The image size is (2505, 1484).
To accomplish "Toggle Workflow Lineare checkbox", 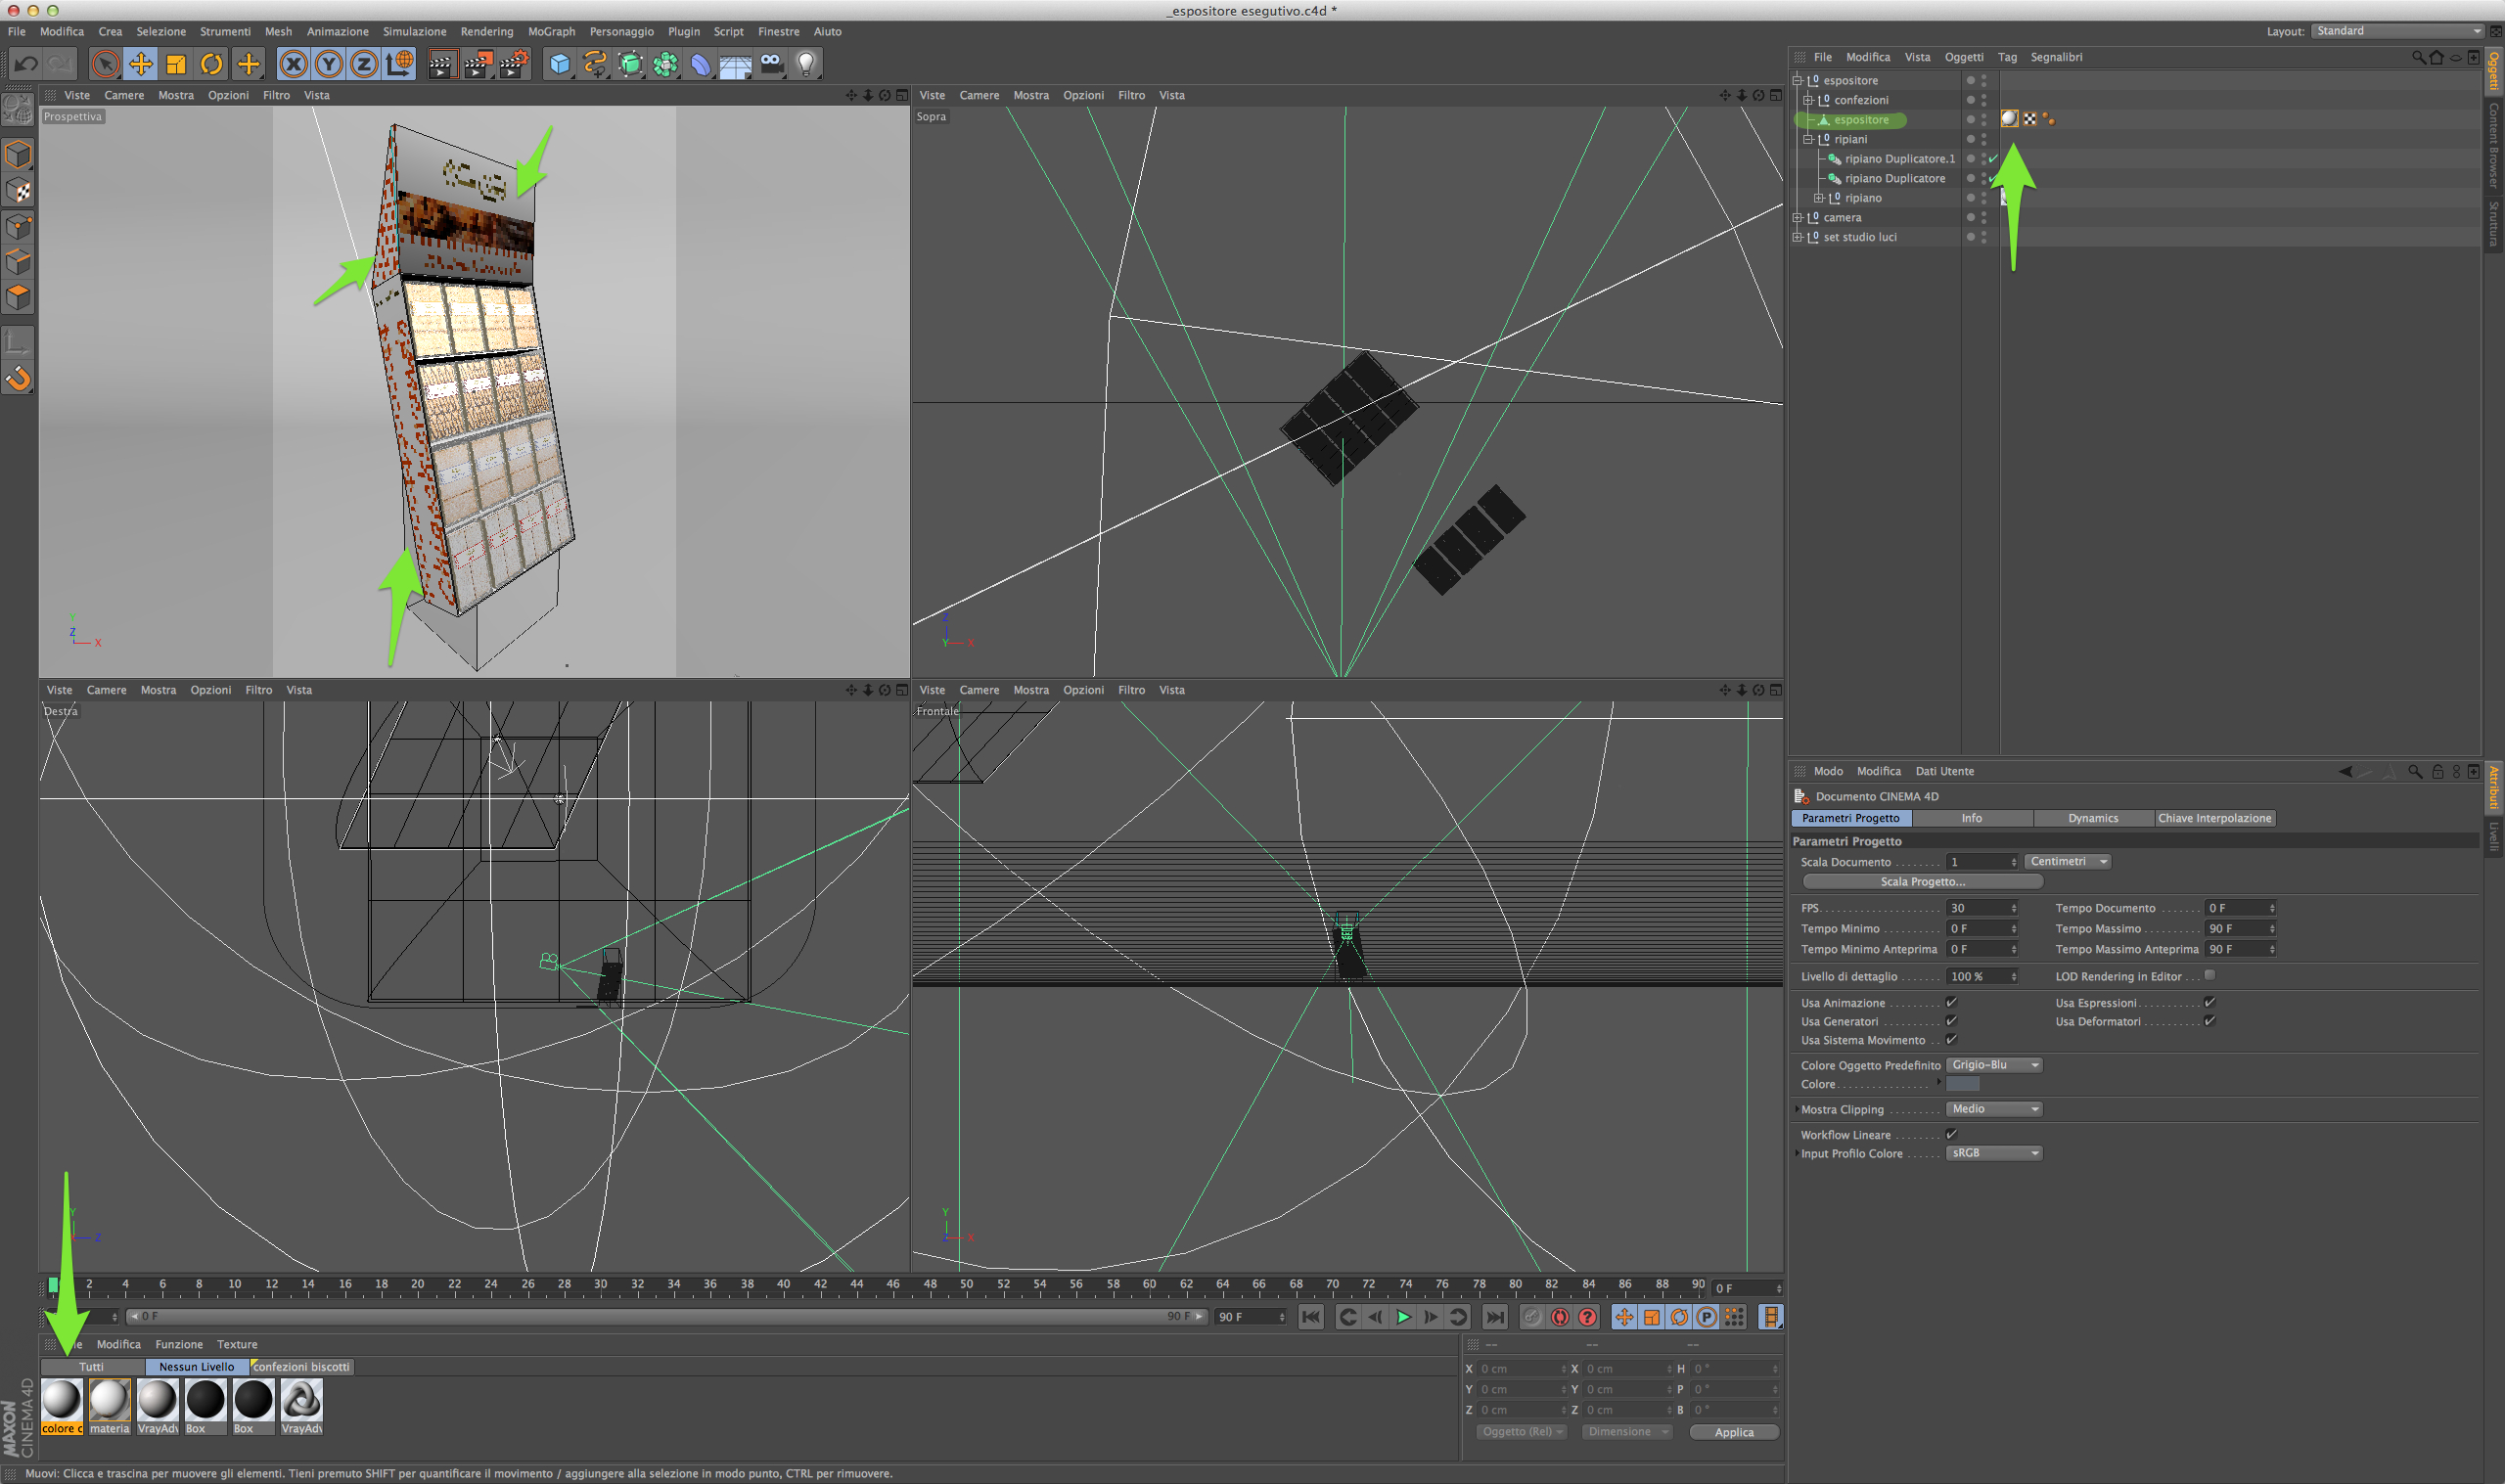I will pyautogui.click(x=1951, y=1134).
